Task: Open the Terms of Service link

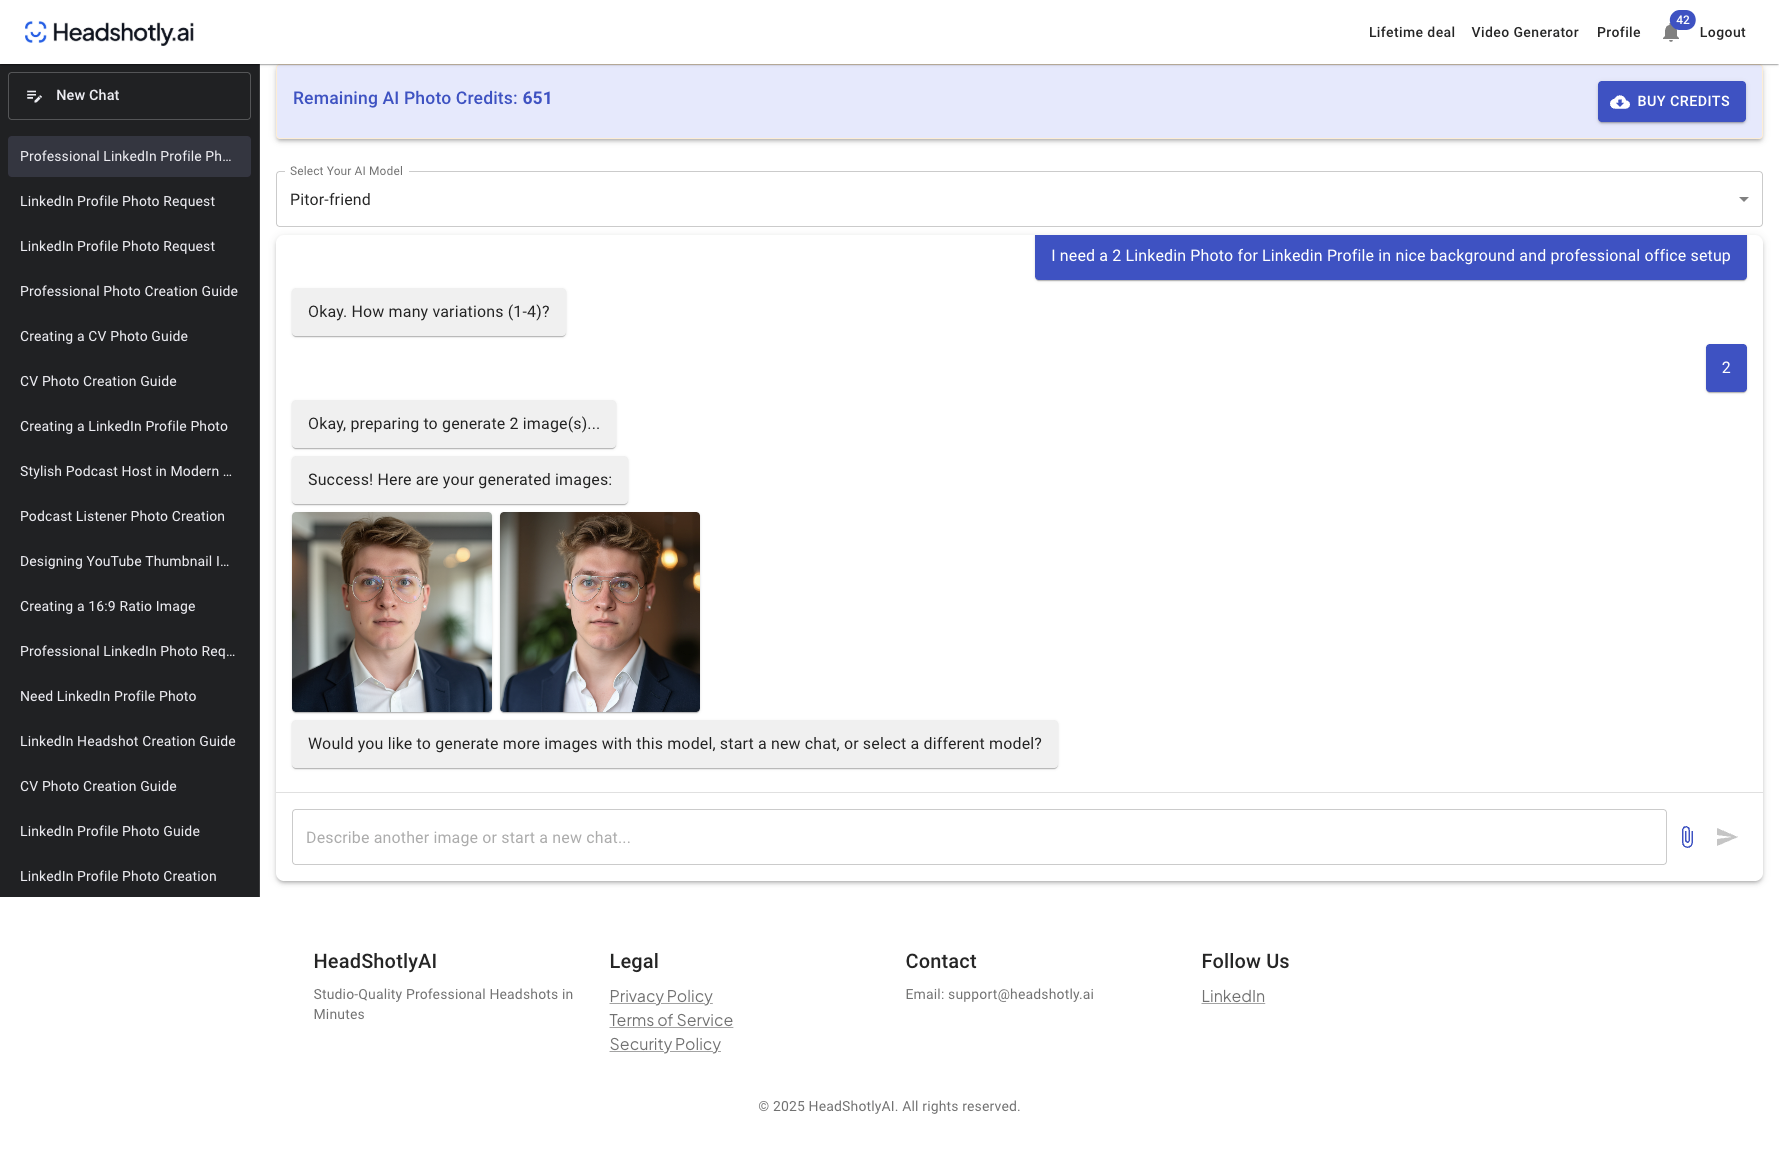Action: (x=671, y=1020)
